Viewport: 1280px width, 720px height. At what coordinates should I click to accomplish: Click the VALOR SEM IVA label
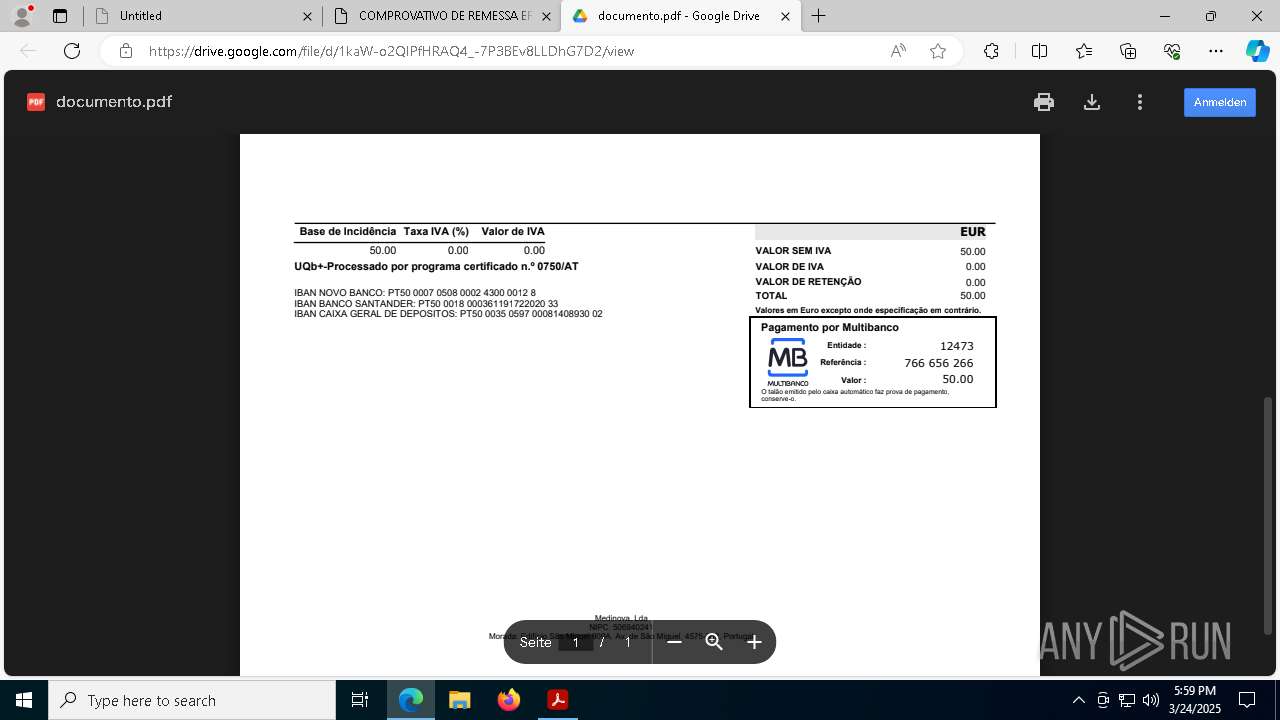coord(793,251)
